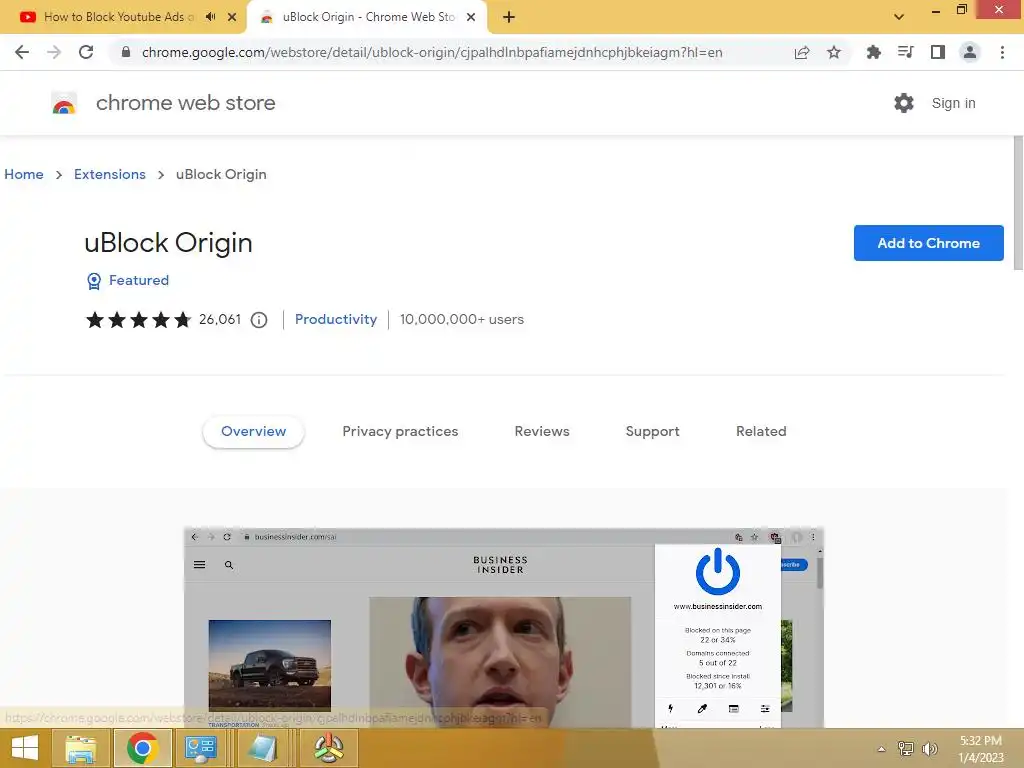1024x768 pixels.
Task: Click the rating info circle icon
Action: [x=259, y=320]
